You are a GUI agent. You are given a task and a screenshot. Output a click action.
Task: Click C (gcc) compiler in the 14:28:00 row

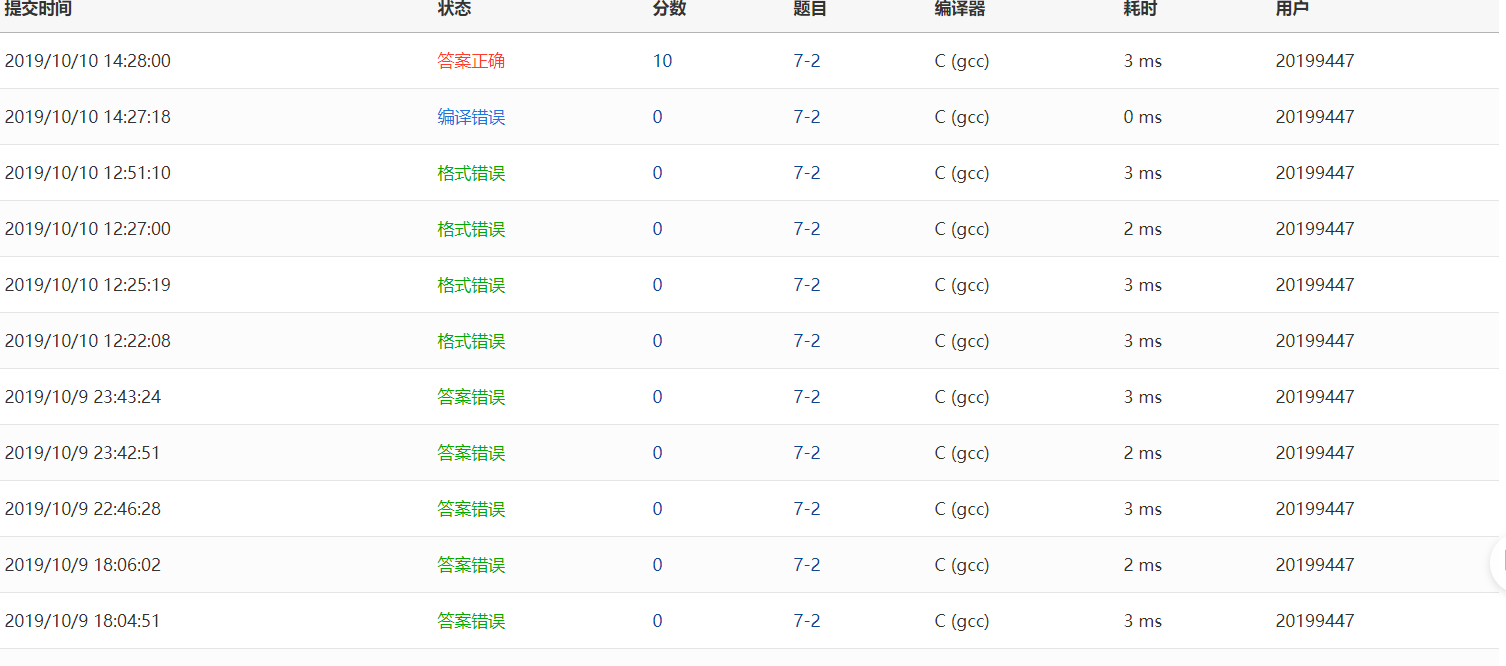[x=962, y=61]
